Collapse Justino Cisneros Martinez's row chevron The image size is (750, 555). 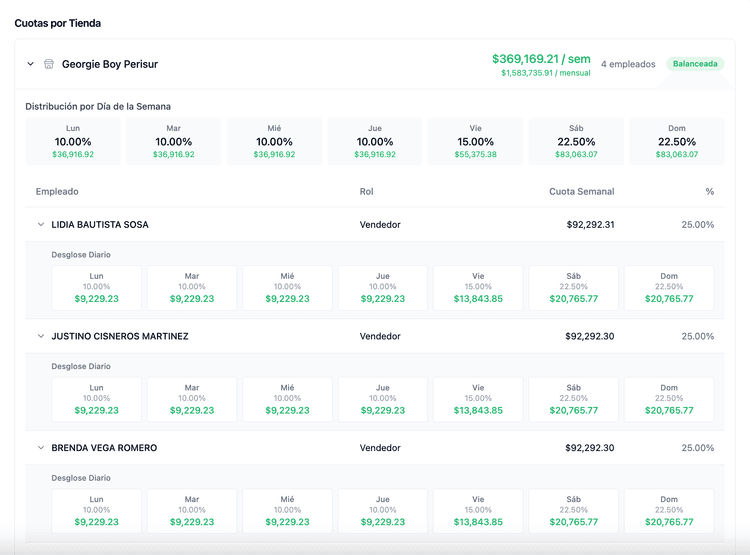(41, 337)
